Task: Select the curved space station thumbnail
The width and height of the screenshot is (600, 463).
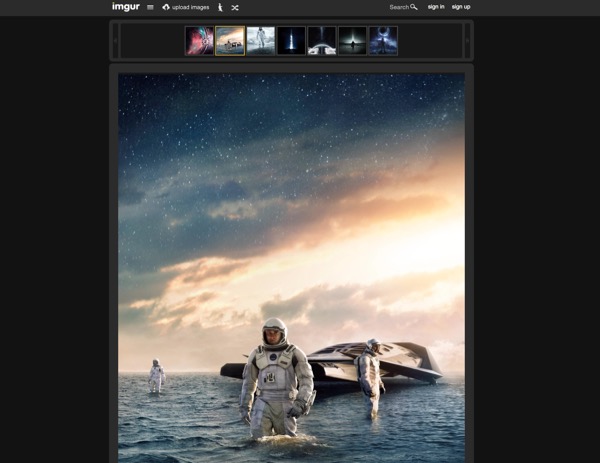Action: pyautogui.click(x=322, y=41)
